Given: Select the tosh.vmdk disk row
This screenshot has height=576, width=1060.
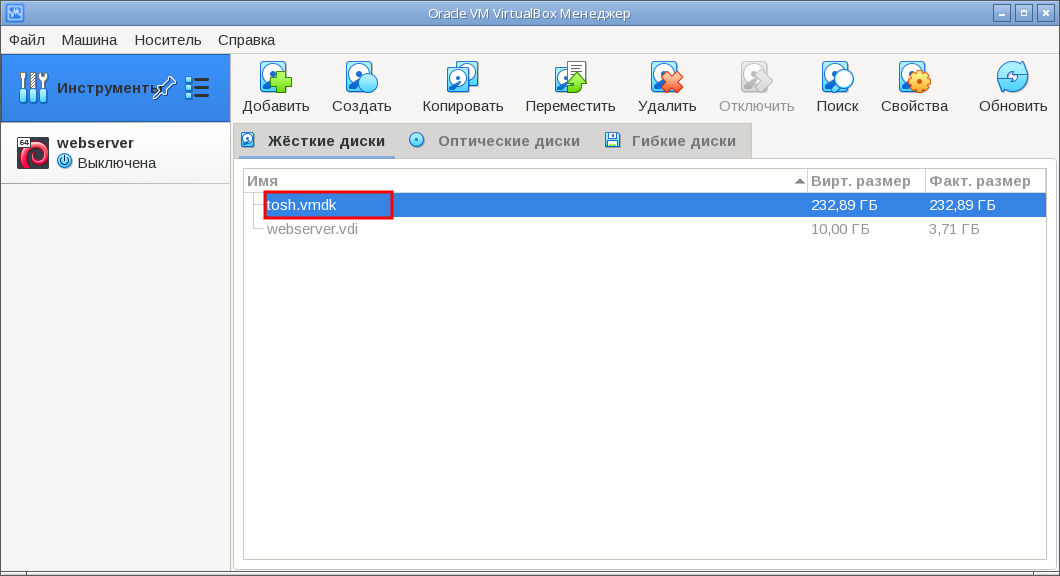Looking at the screenshot, I should click(645, 205).
